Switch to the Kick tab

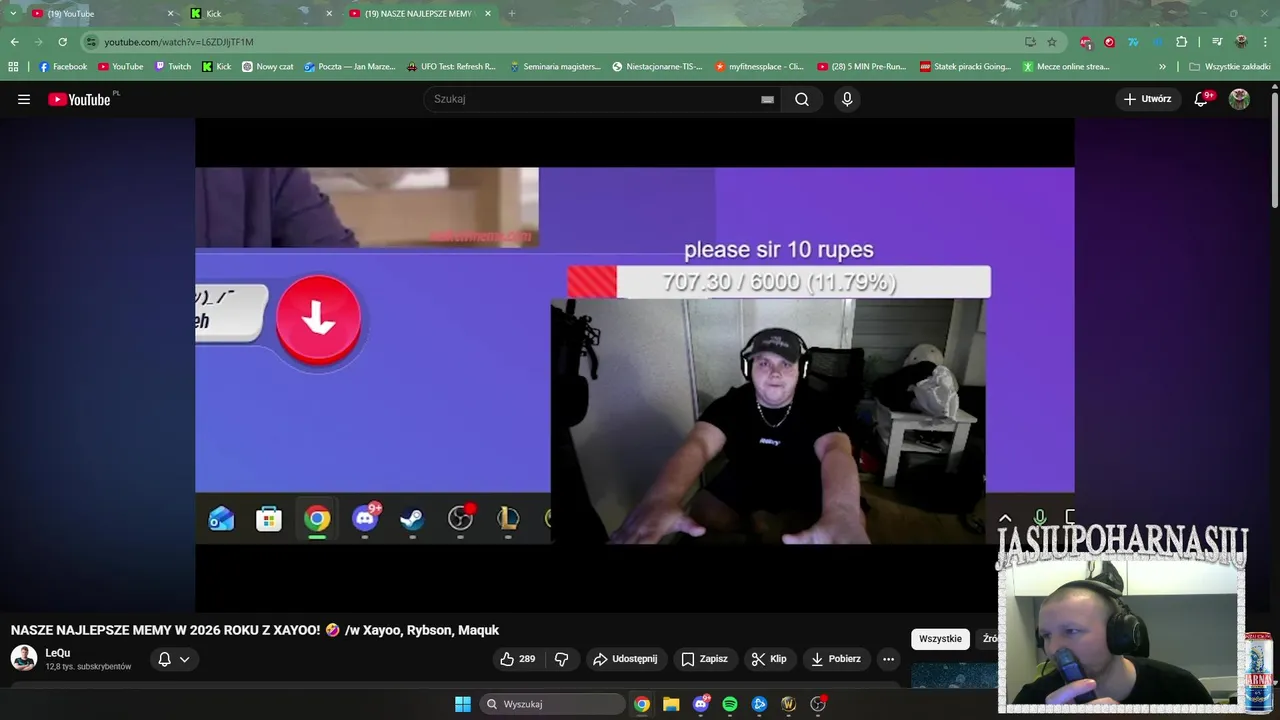coord(262,14)
